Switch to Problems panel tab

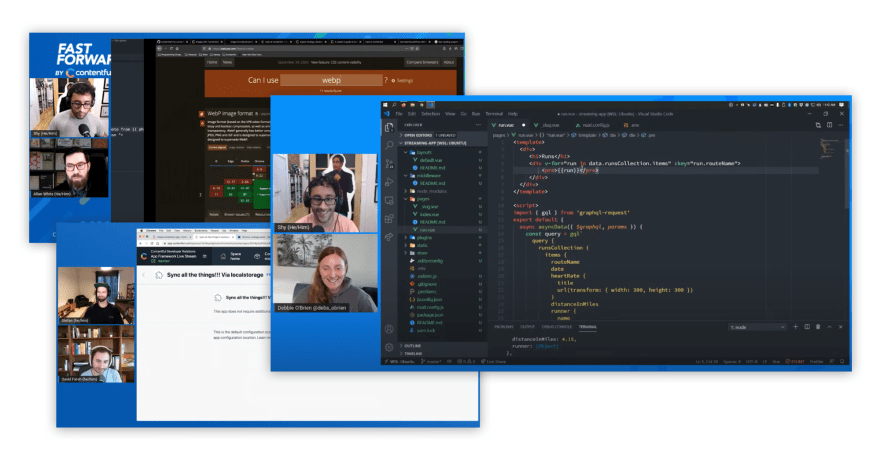pos(503,327)
